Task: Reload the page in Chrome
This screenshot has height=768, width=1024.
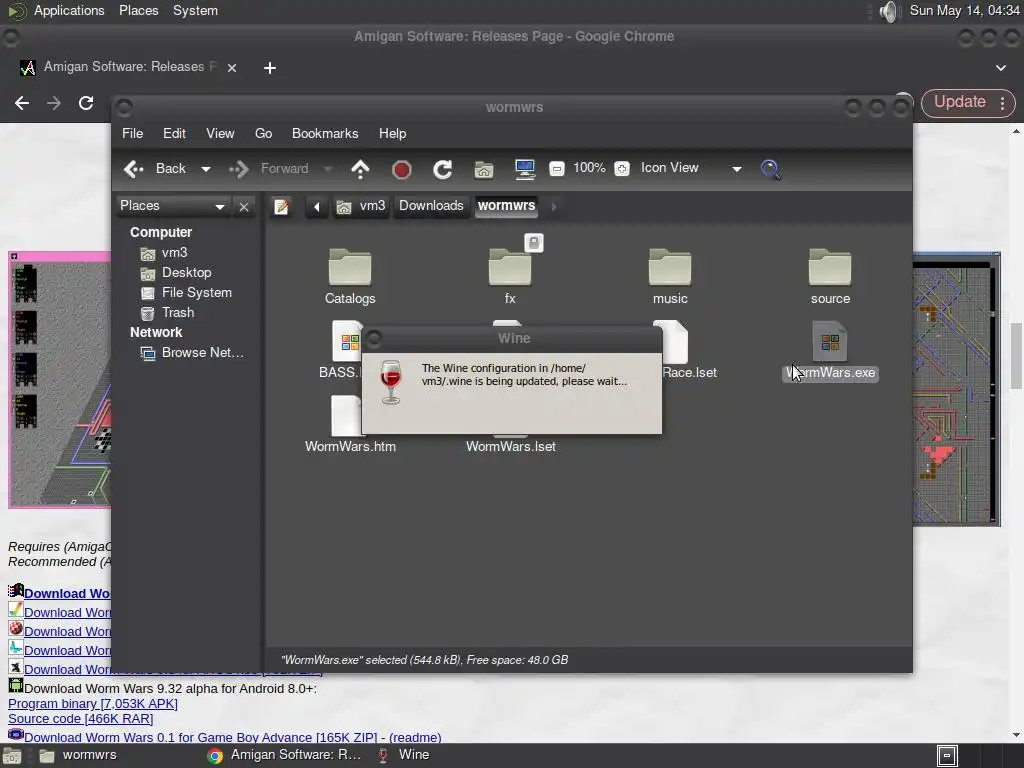Action: [86, 103]
